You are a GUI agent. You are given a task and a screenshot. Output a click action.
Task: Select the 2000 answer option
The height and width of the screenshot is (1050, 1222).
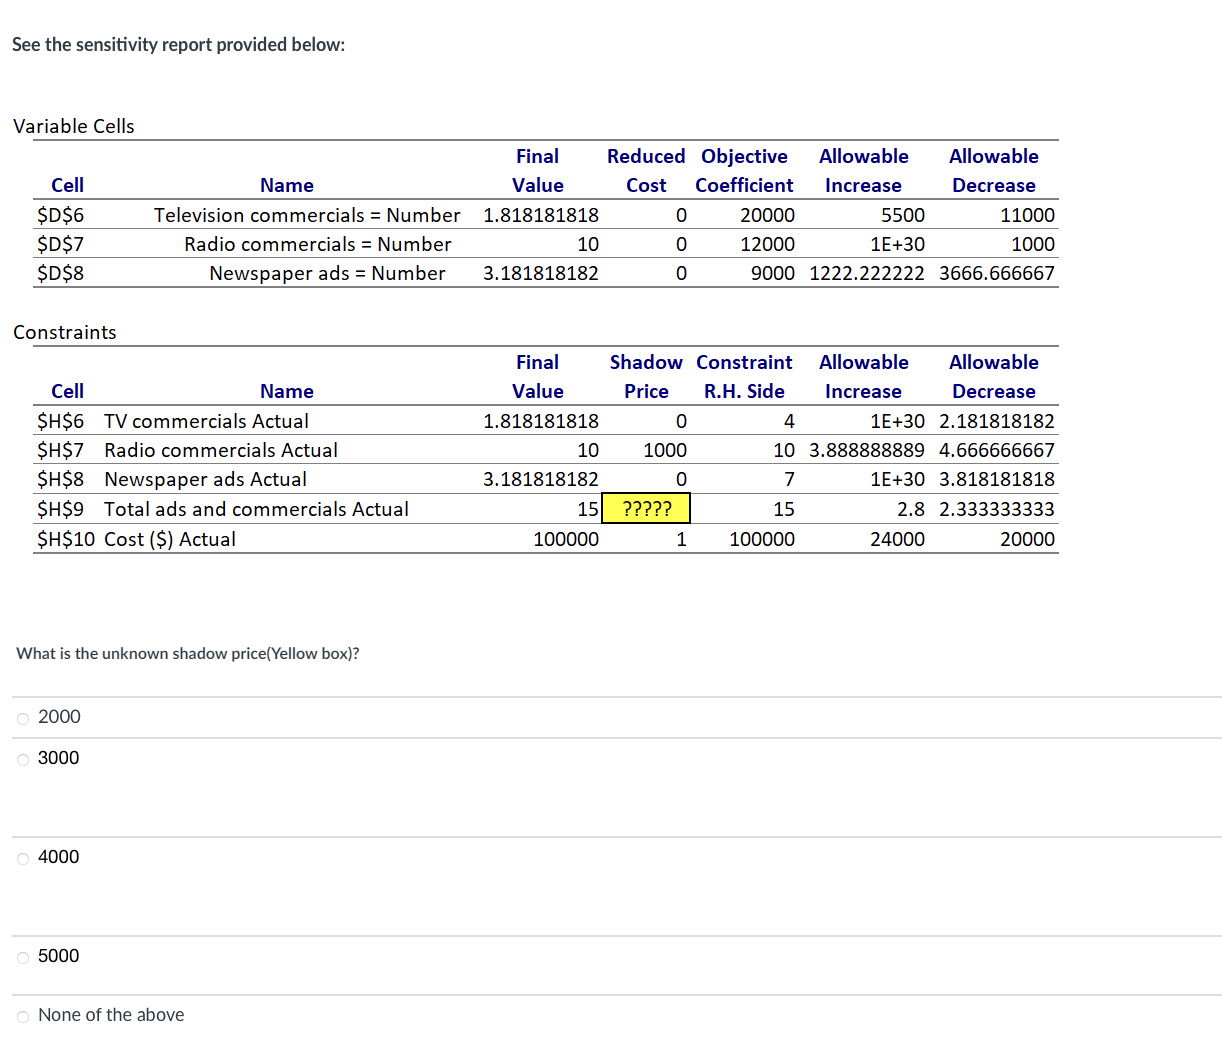pyautogui.click(x=22, y=717)
